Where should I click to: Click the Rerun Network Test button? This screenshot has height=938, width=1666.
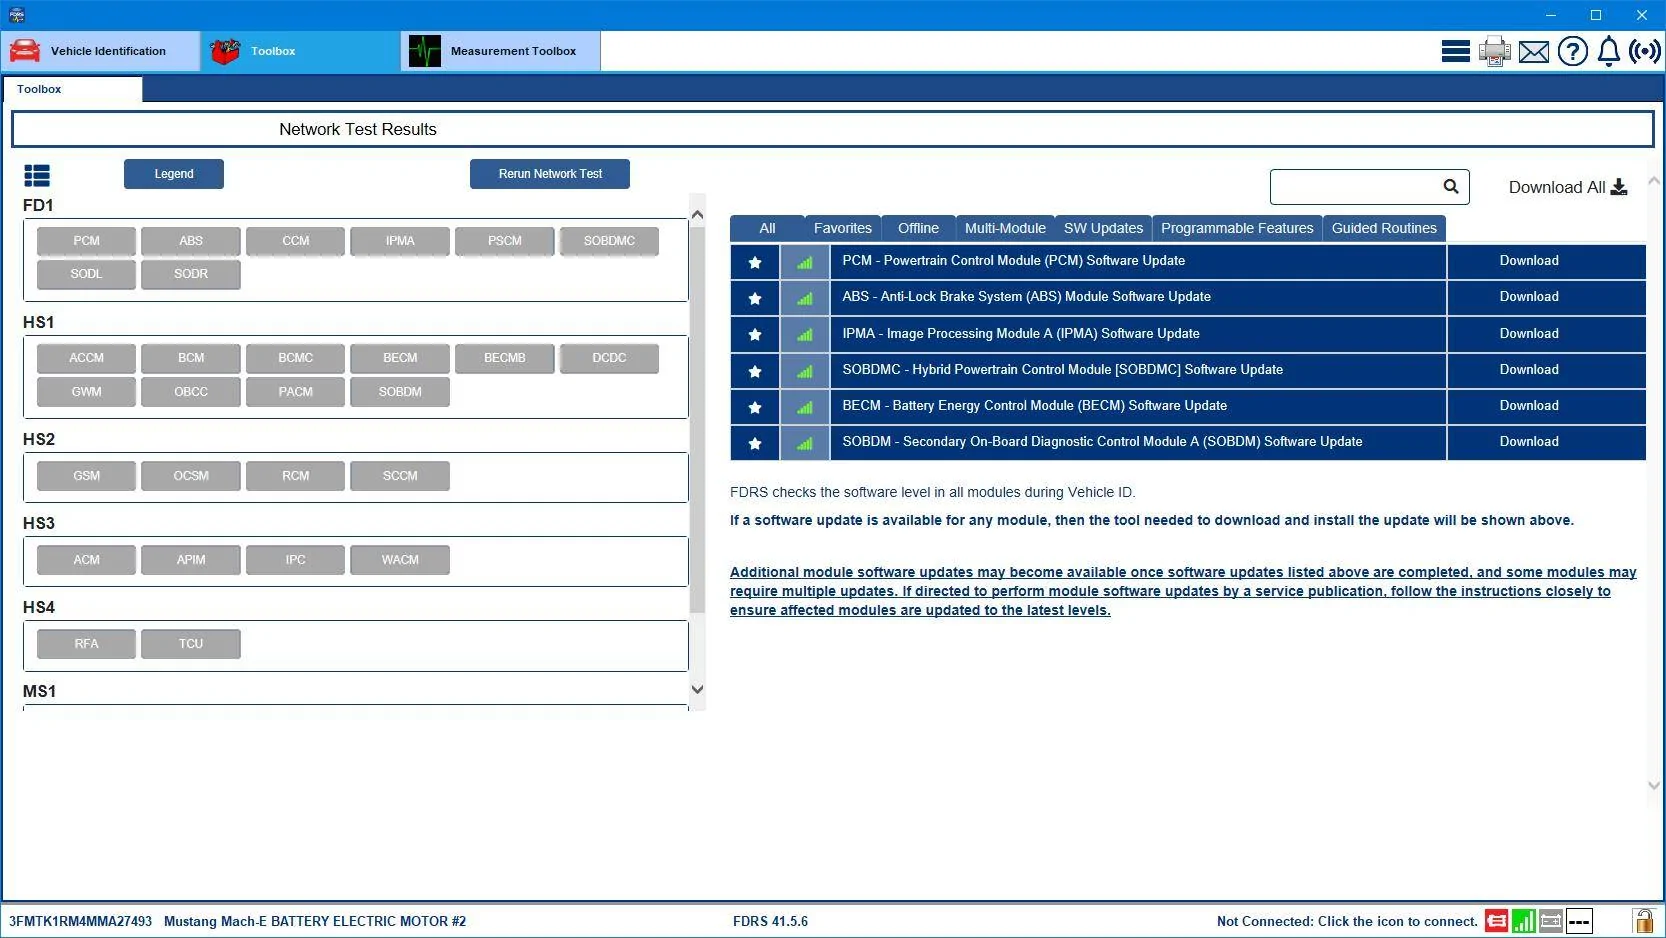[x=550, y=174]
